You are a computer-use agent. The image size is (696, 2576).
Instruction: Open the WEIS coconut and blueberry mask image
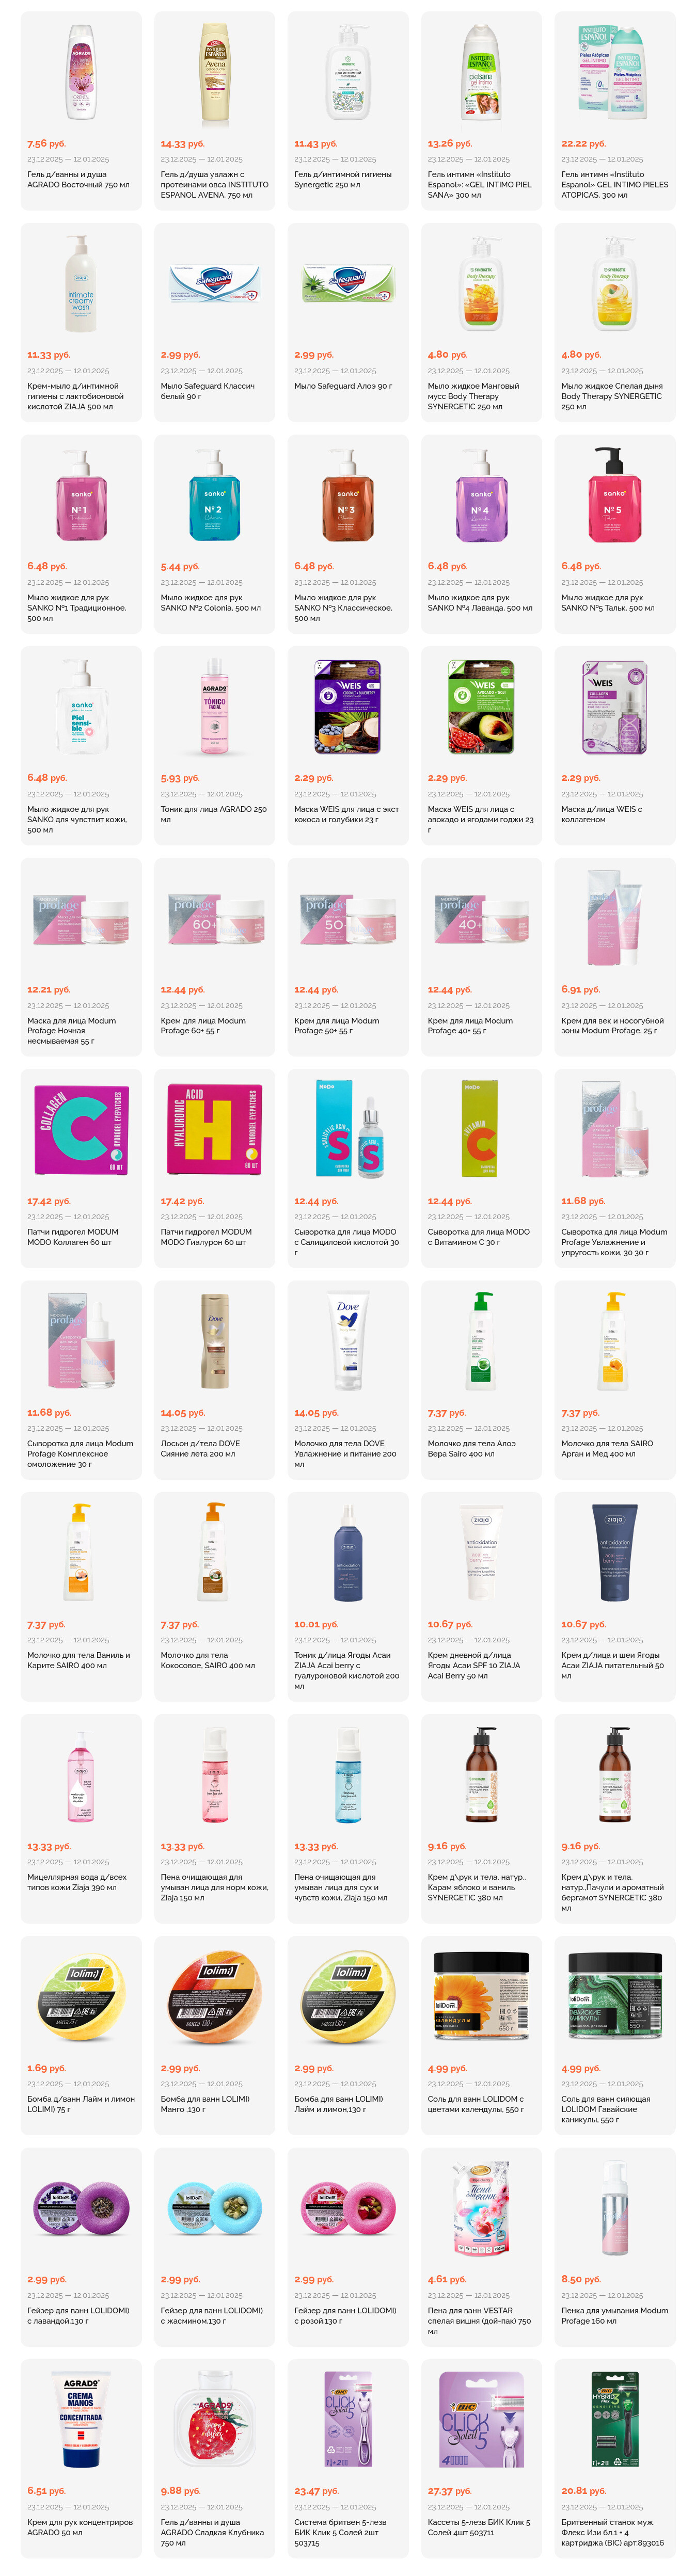[348, 707]
